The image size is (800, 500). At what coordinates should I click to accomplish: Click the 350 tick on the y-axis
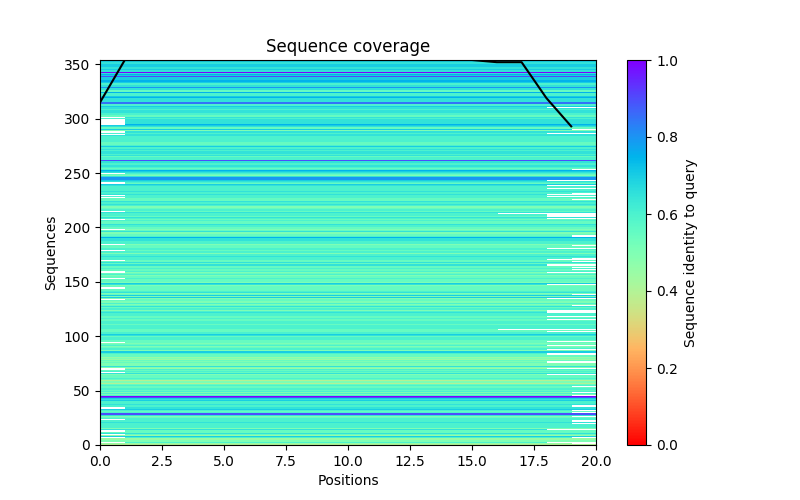(x=81, y=65)
